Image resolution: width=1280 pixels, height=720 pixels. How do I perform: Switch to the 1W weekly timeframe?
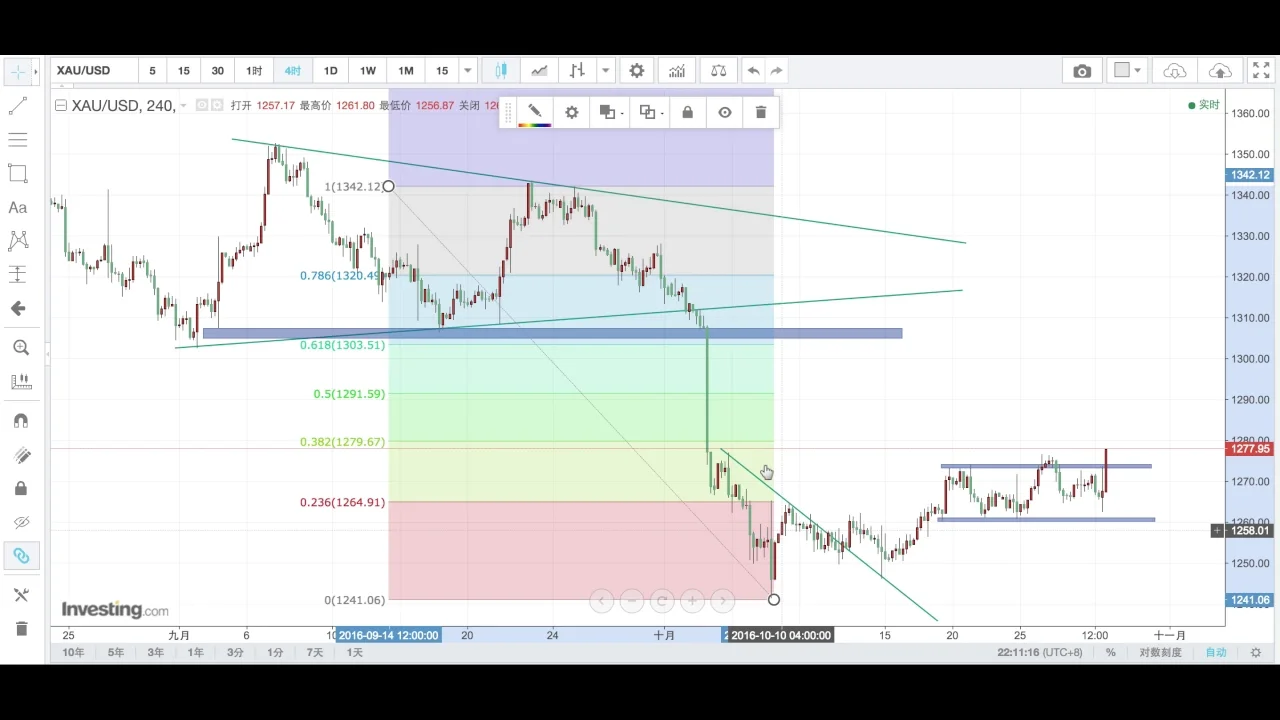[368, 71]
